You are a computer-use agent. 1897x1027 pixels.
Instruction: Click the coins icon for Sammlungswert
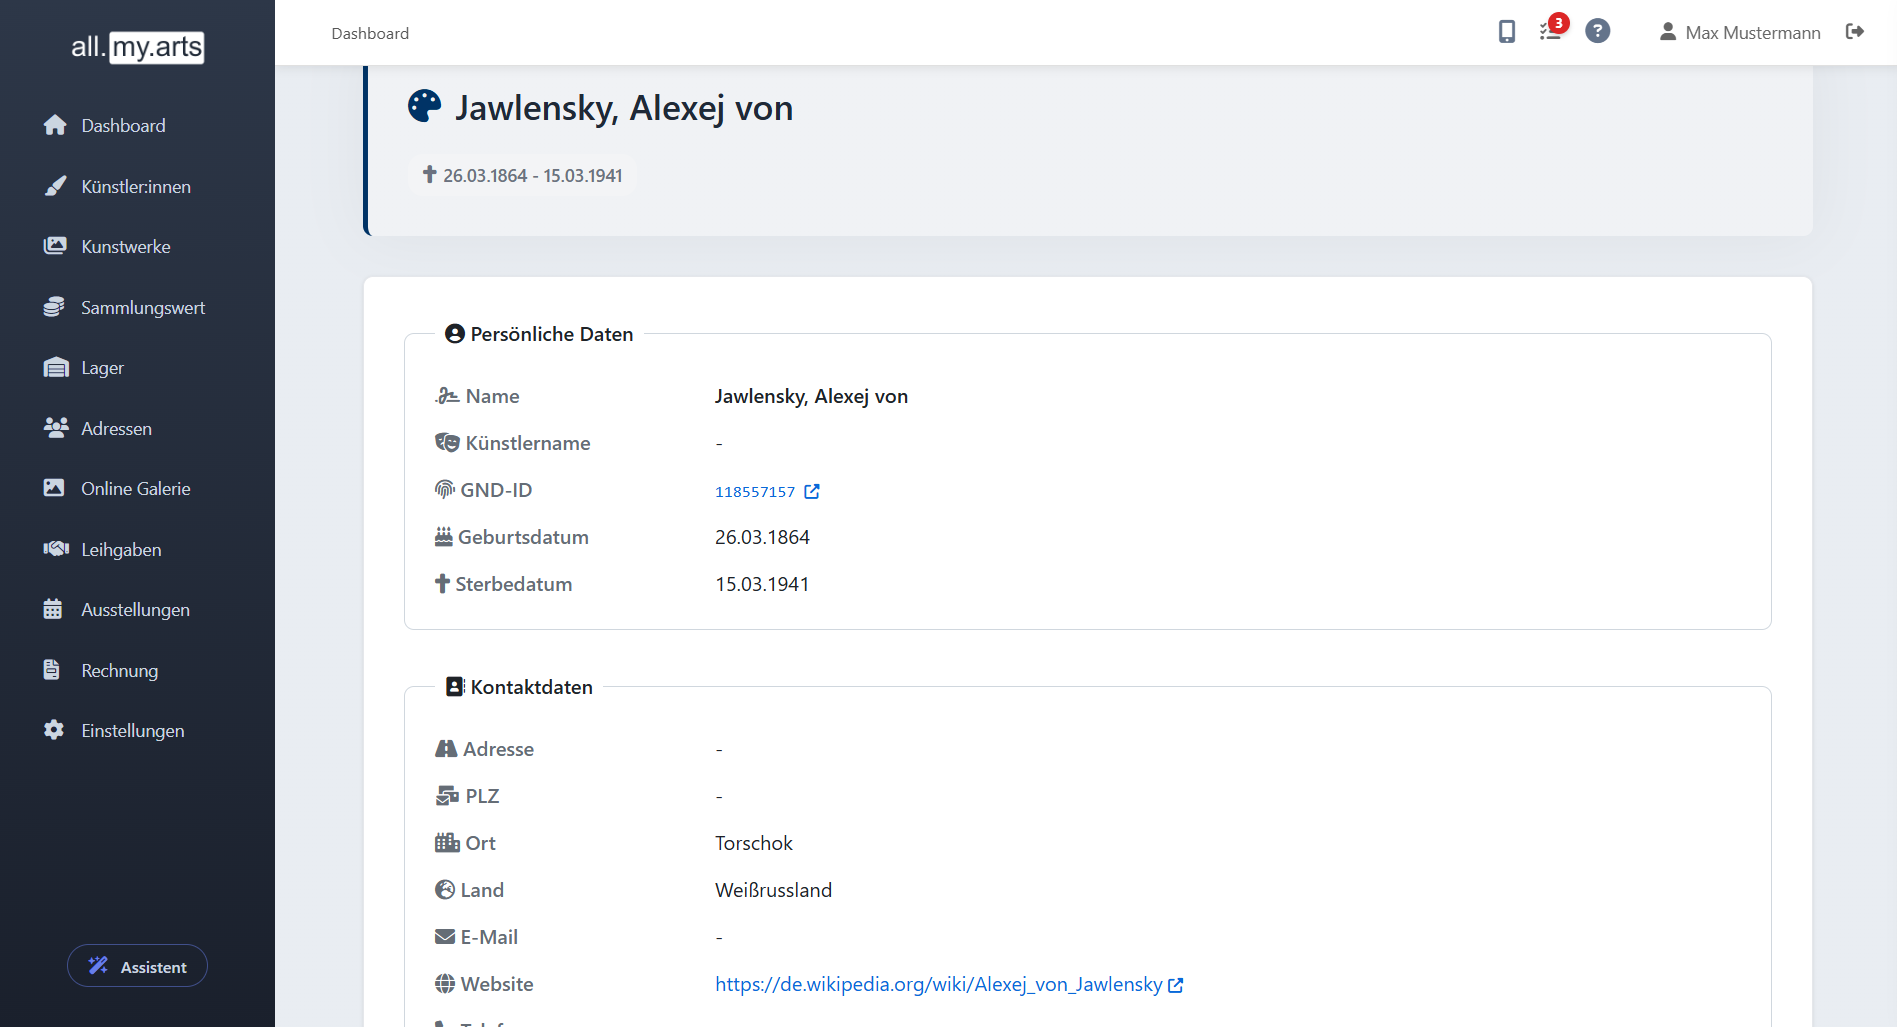point(54,307)
